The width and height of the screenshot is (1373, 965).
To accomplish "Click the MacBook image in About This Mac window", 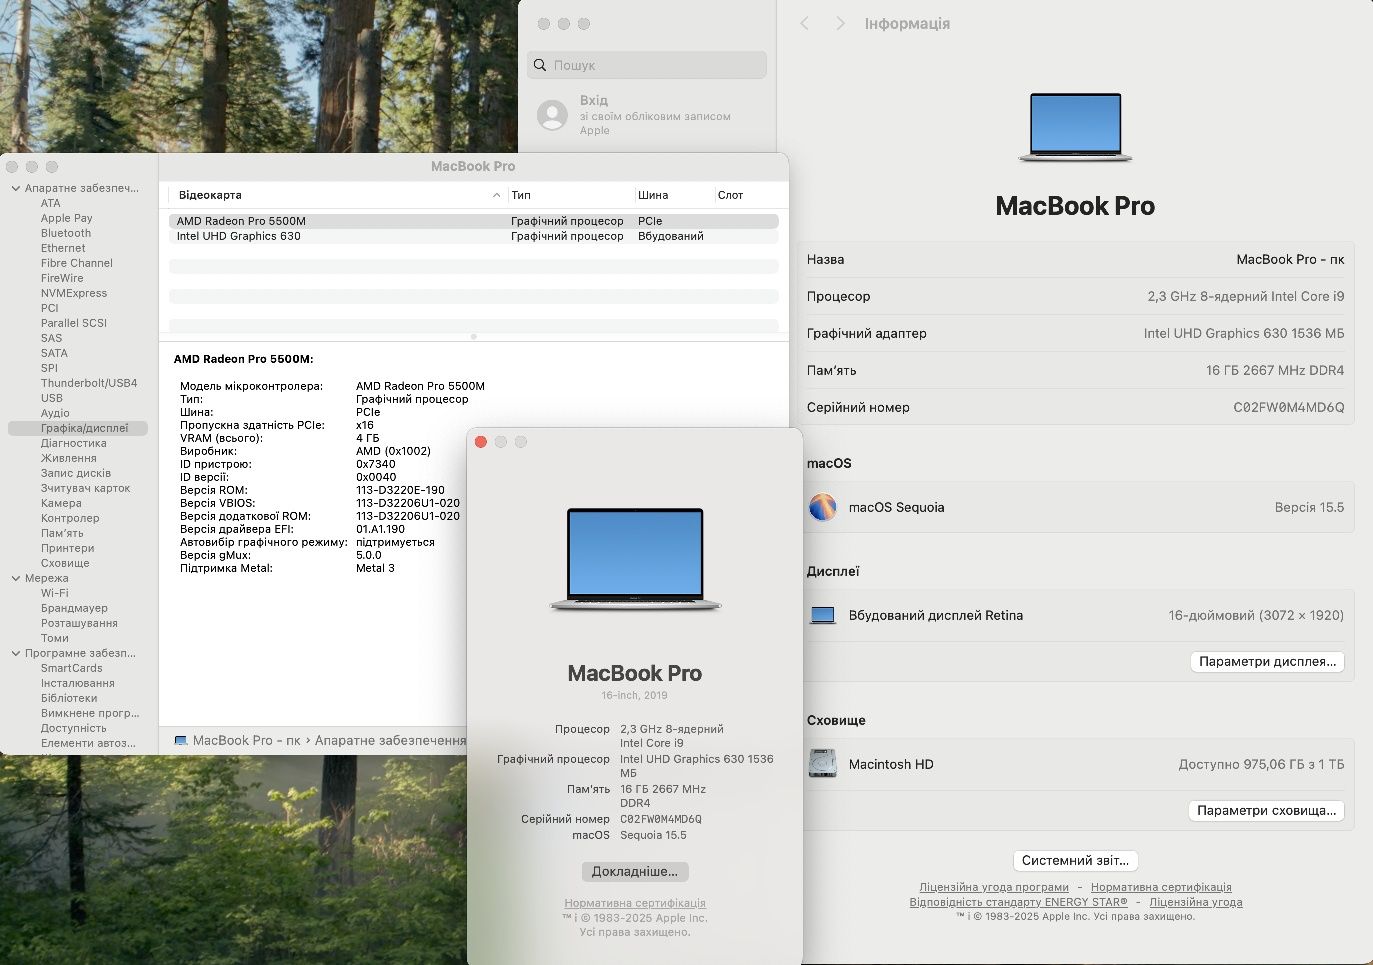I will coord(635,560).
